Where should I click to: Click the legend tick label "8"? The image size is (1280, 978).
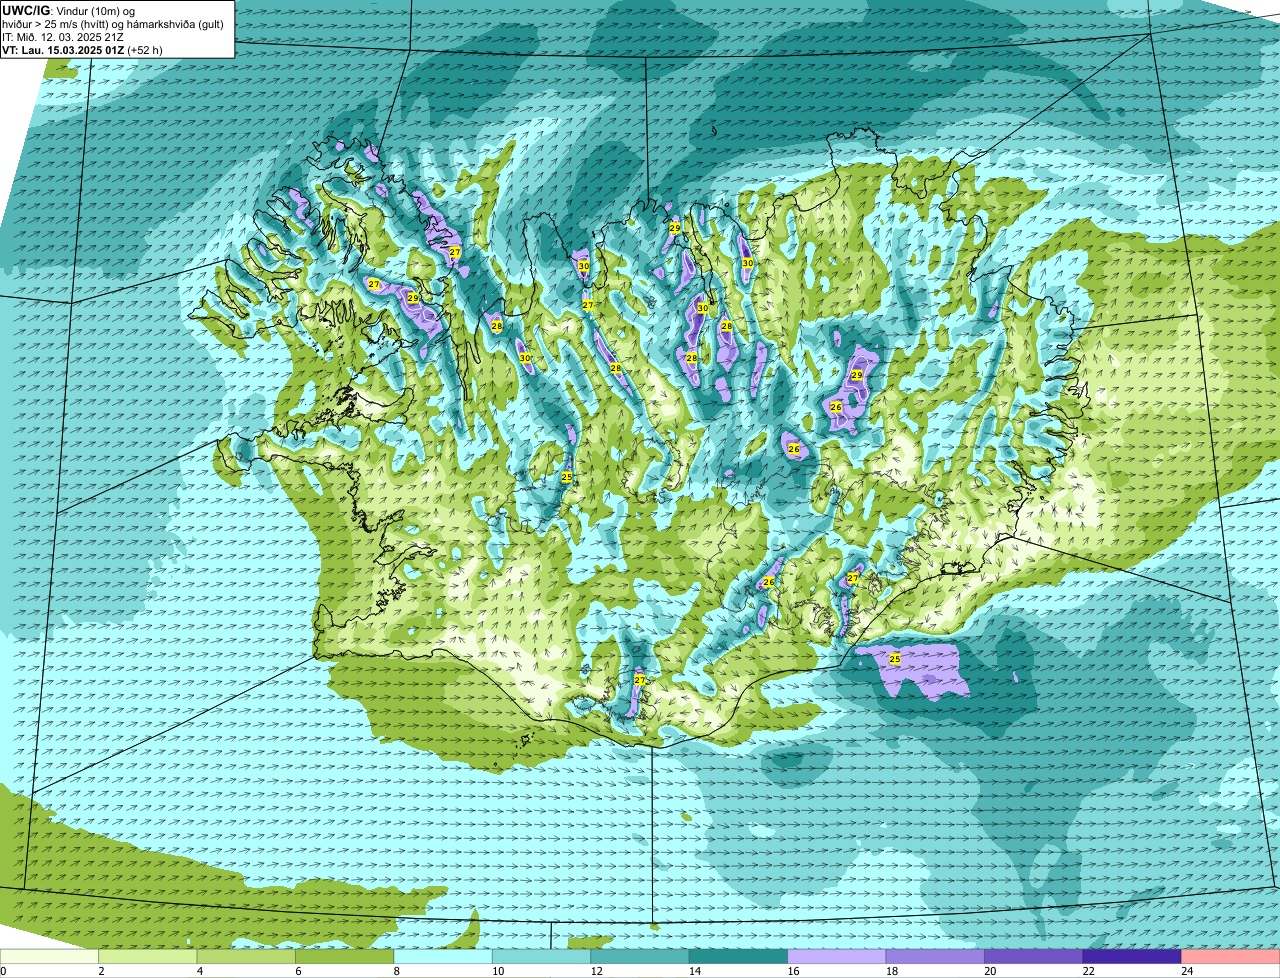pos(396,971)
